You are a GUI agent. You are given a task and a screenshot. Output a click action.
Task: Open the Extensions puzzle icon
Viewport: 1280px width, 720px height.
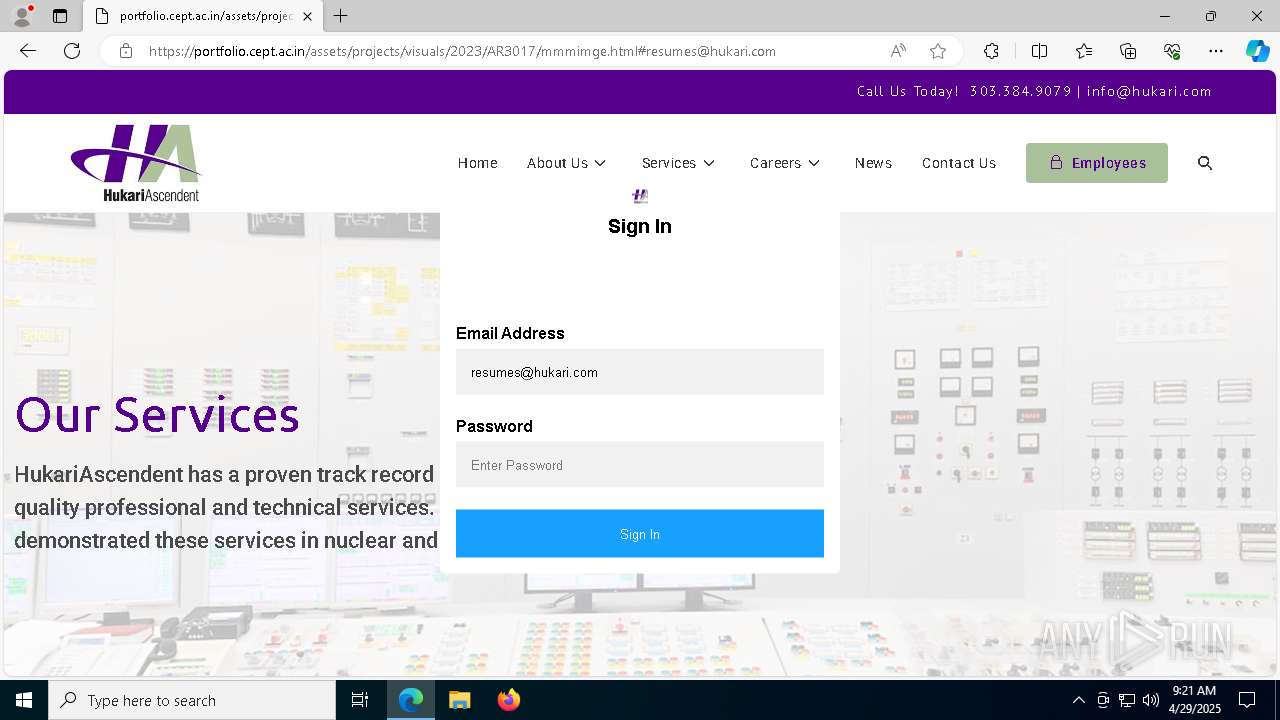click(x=991, y=51)
